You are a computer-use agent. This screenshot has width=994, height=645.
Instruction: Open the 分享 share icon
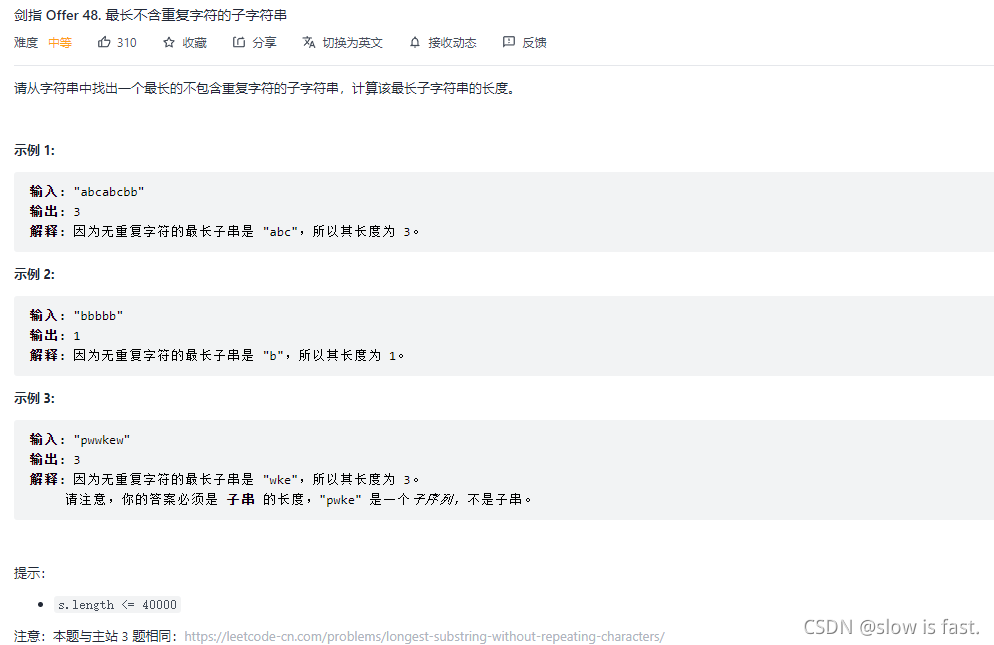pos(239,42)
